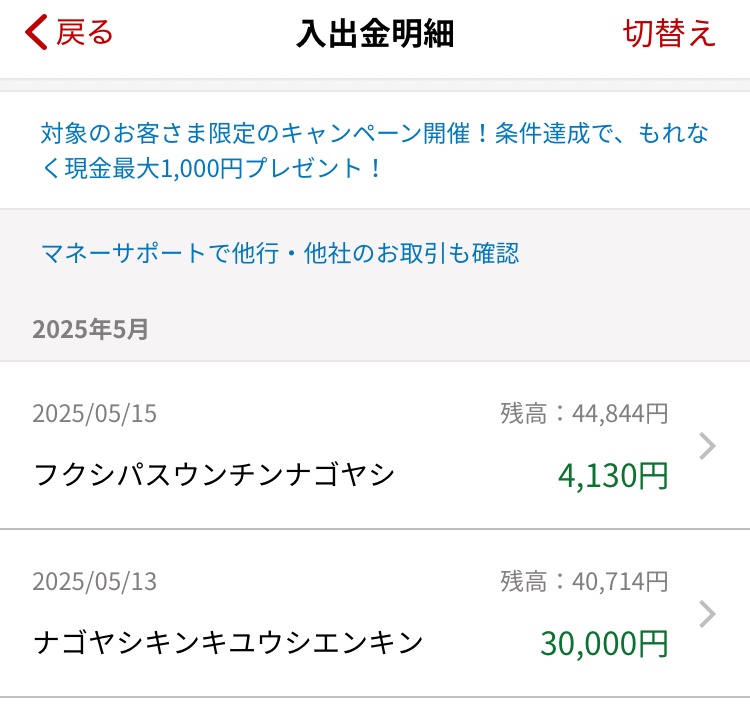Image resolution: width=750 pixels, height=707 pixels.
Task: Tap the 現金最大1,000円プレゼント text line
Action: [x=212, y=168]
